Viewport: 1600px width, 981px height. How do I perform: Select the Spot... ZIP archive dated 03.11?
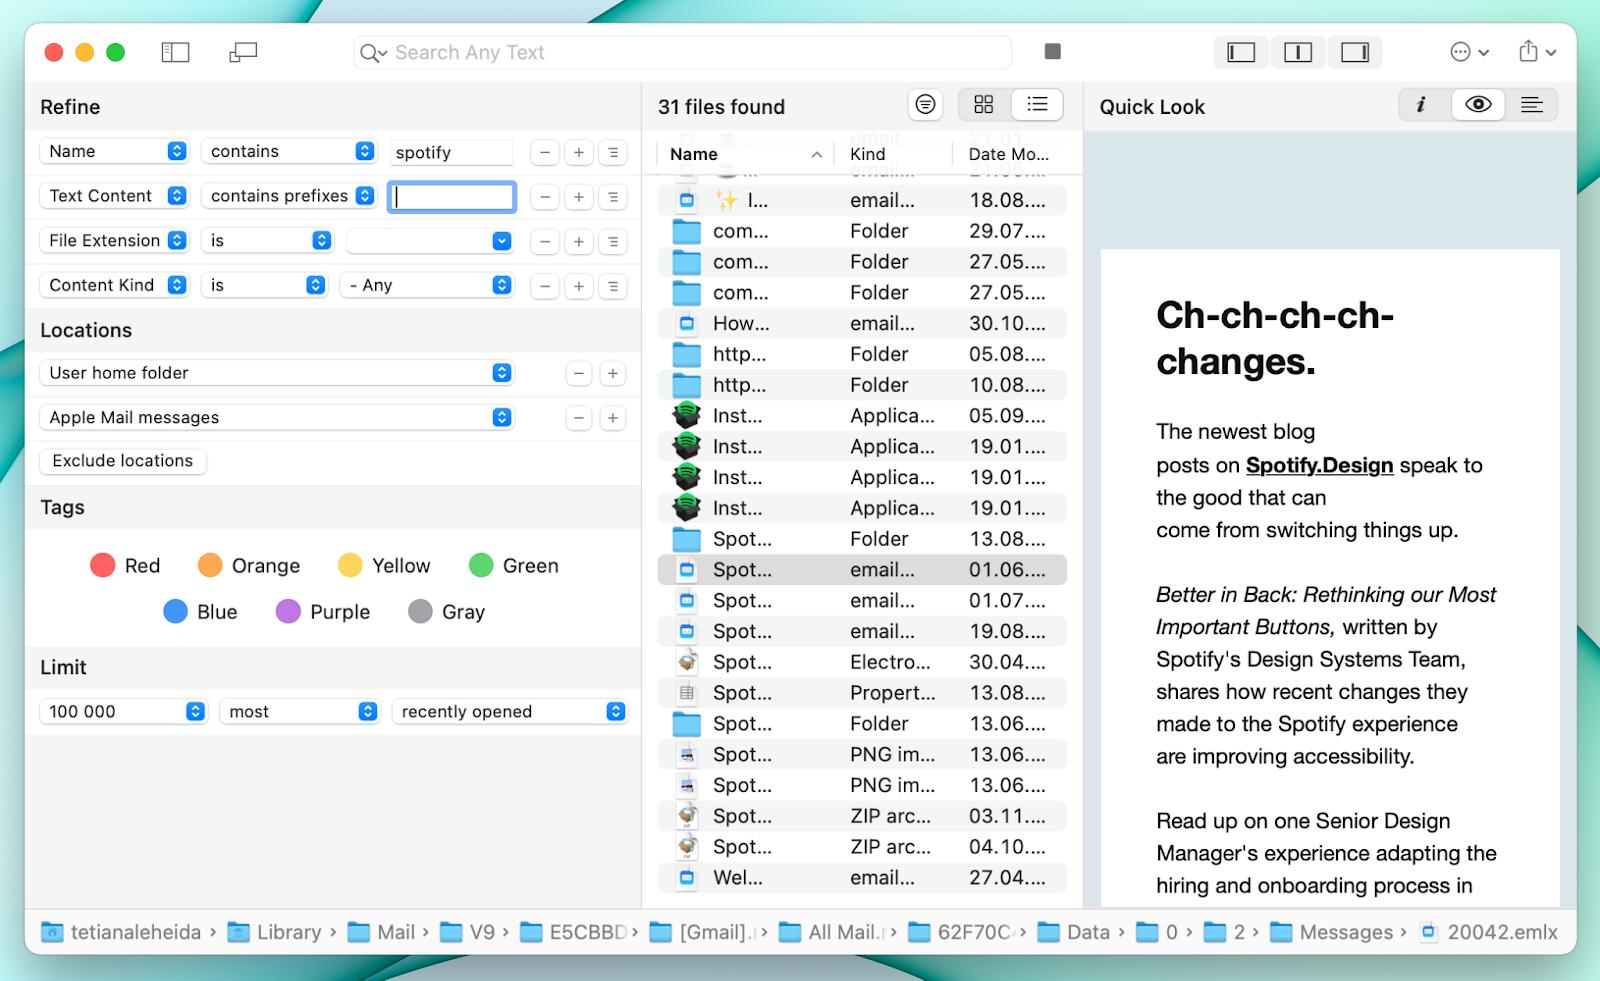coord(862,816)
